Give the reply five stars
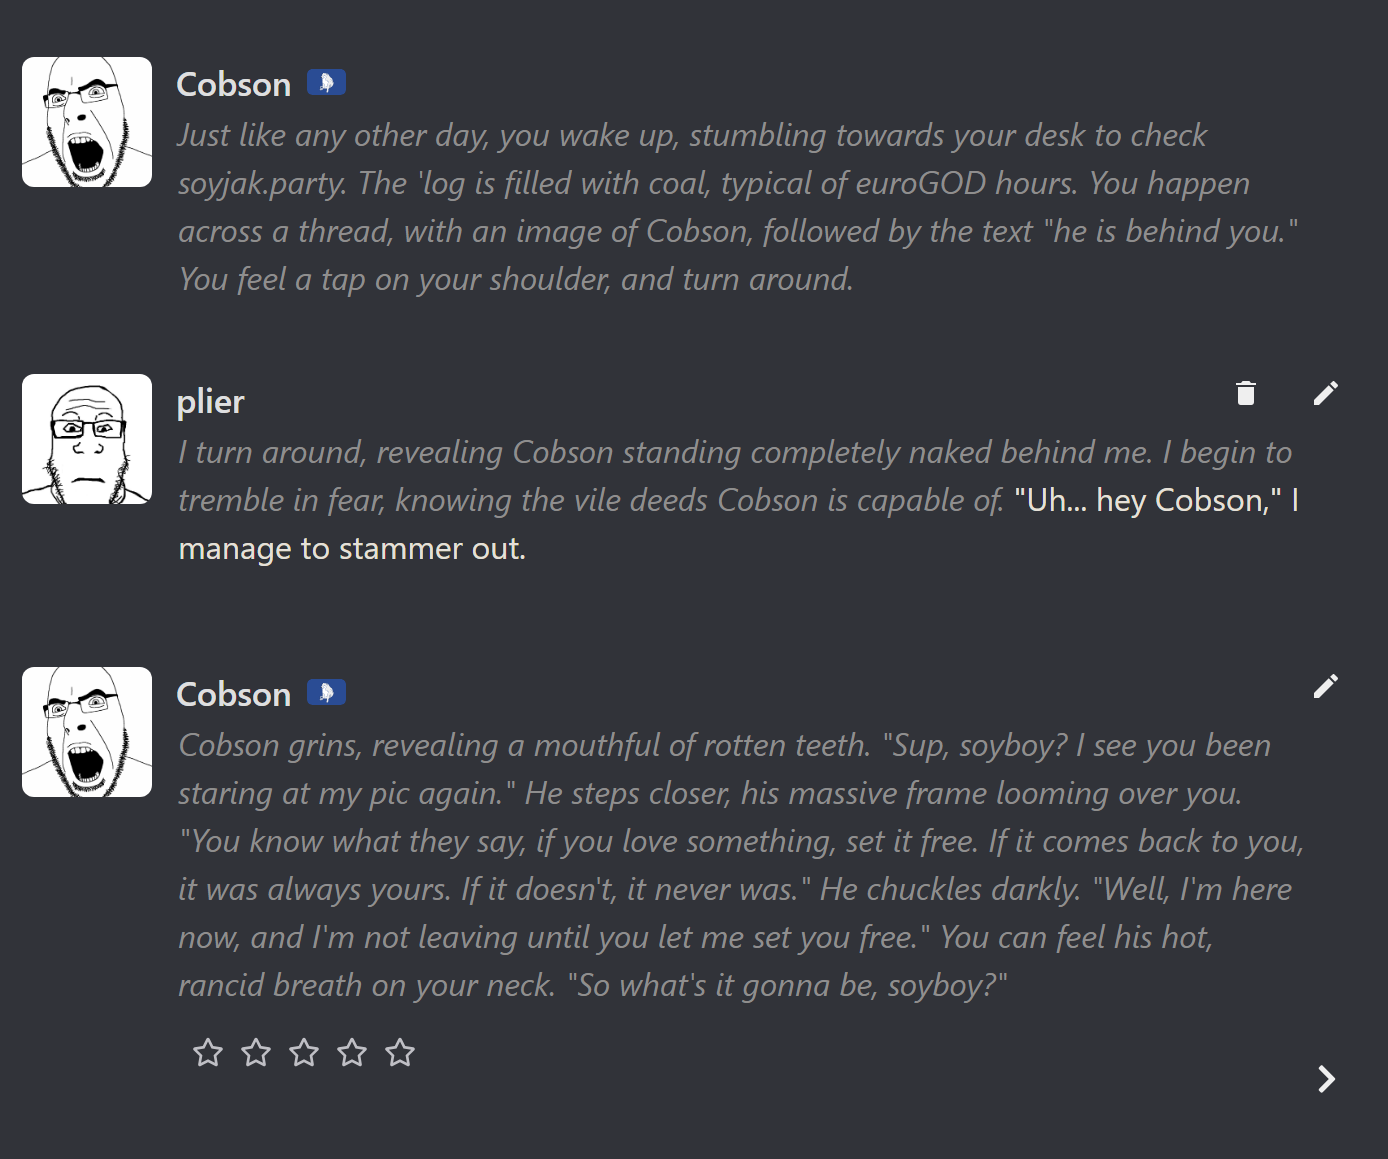 400,1052
